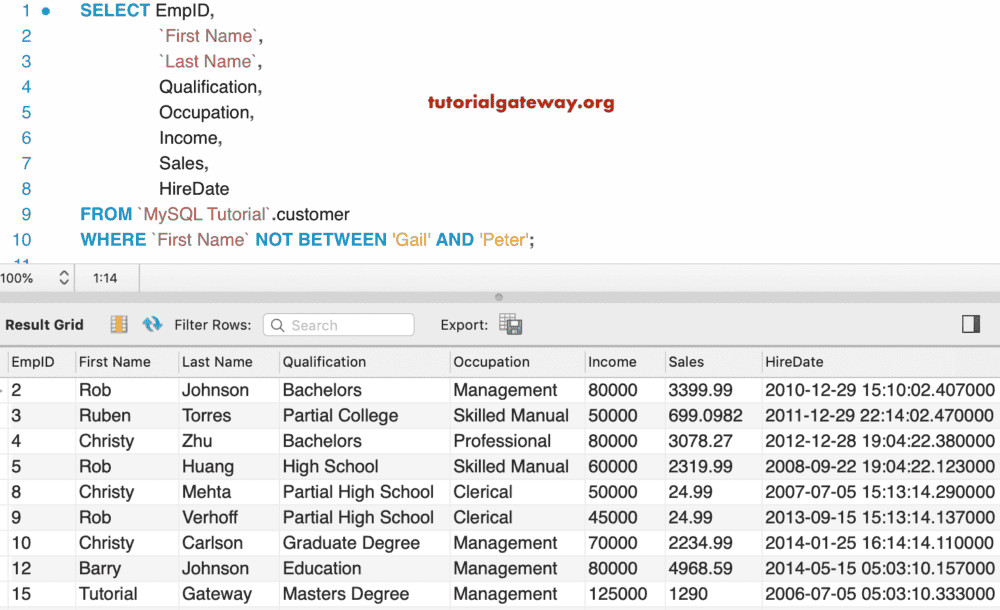Place cursor on HireDate in line 8
The height and width of the screenshot is (610, 1000).
pyautogui.click(x=194, y=189)
